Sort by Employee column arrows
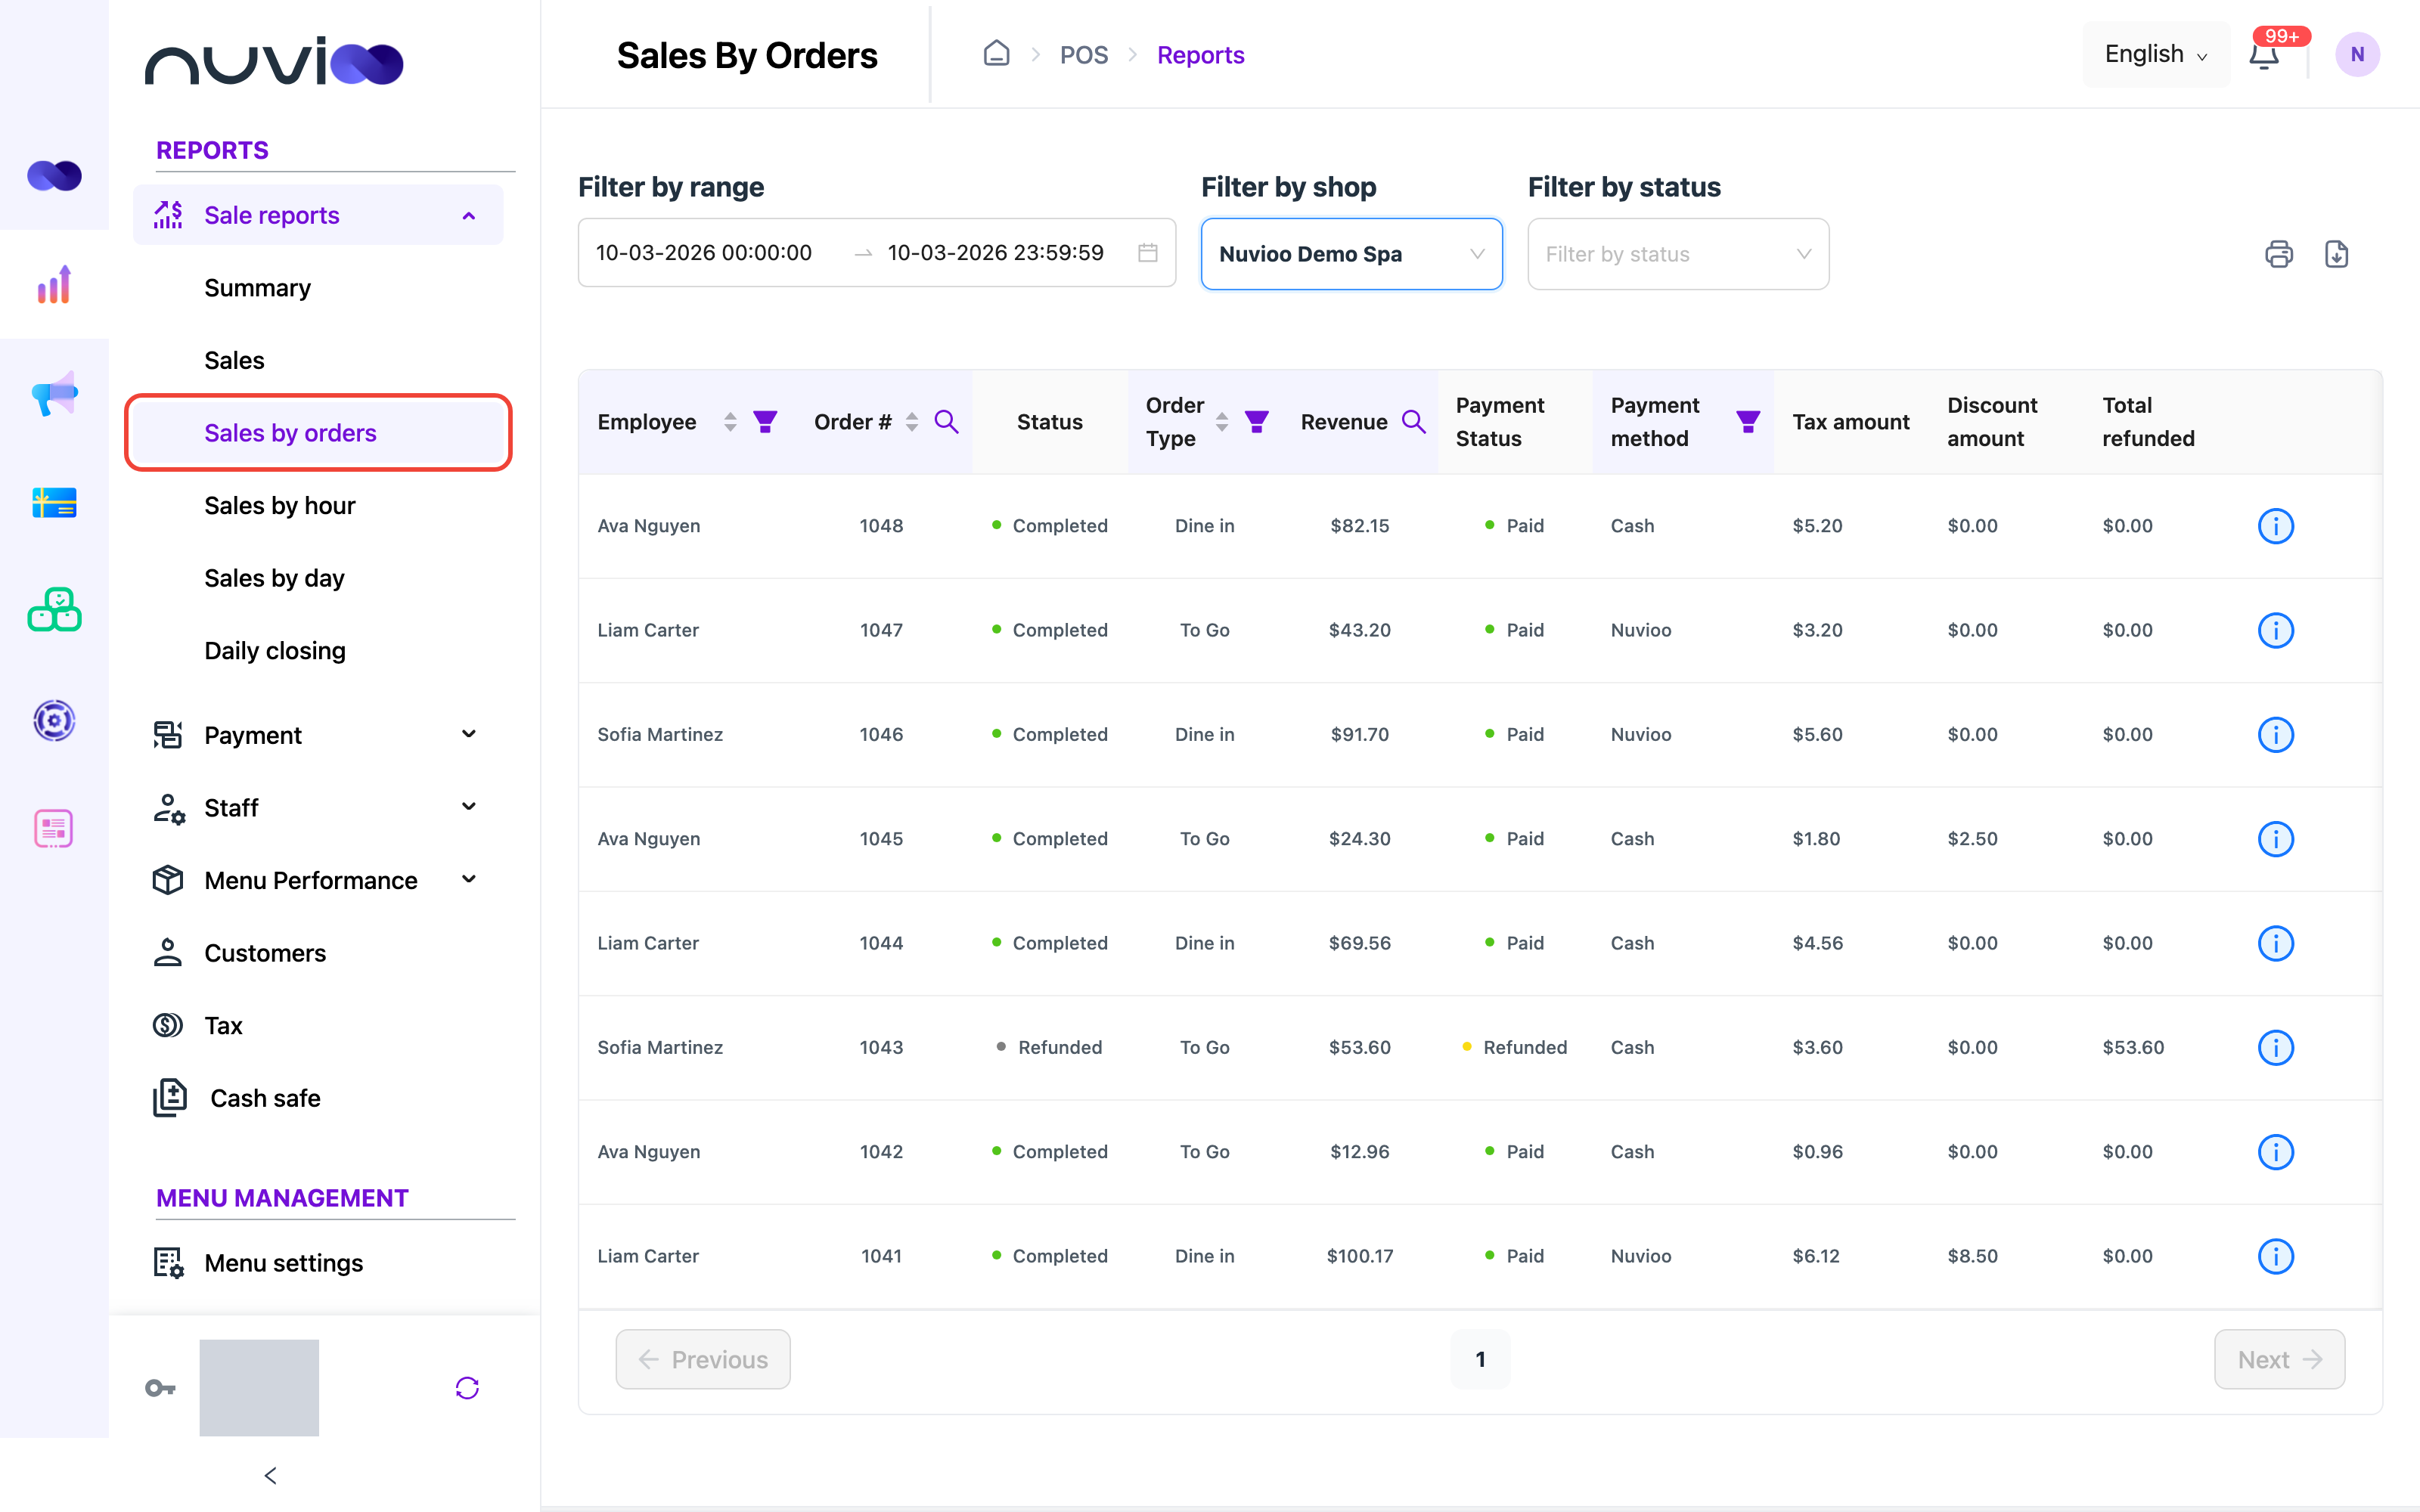This screenshot has width=2420, height=1512. 730,422
